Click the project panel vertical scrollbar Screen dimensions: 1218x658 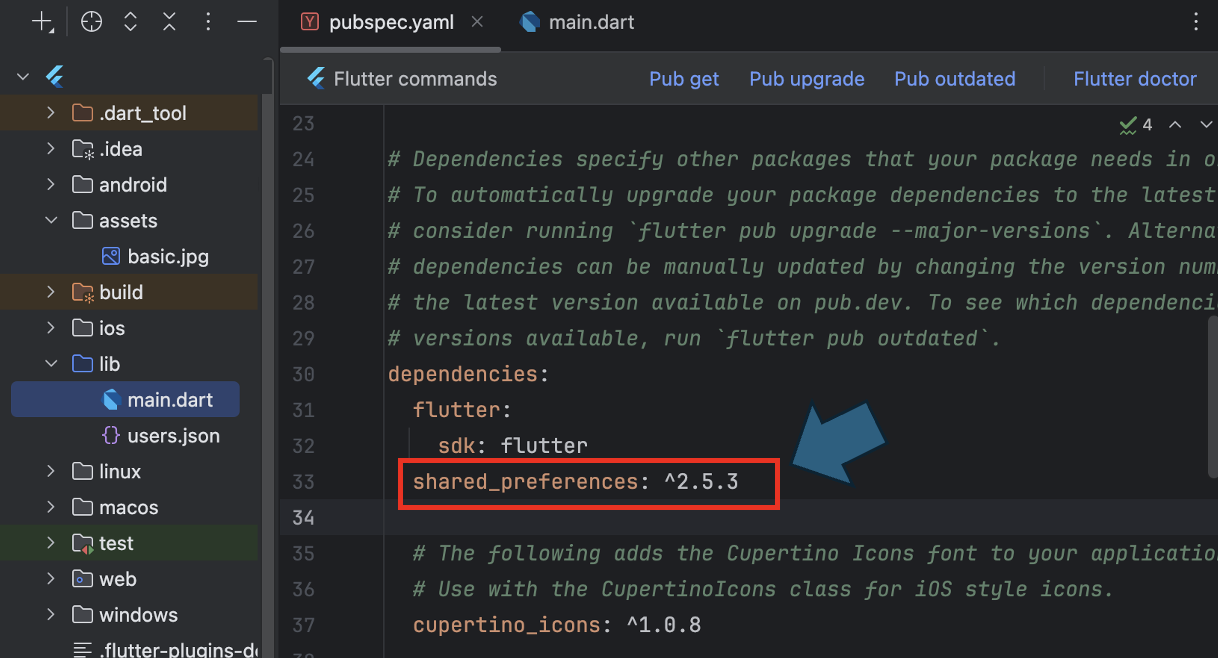pos(266,375)
